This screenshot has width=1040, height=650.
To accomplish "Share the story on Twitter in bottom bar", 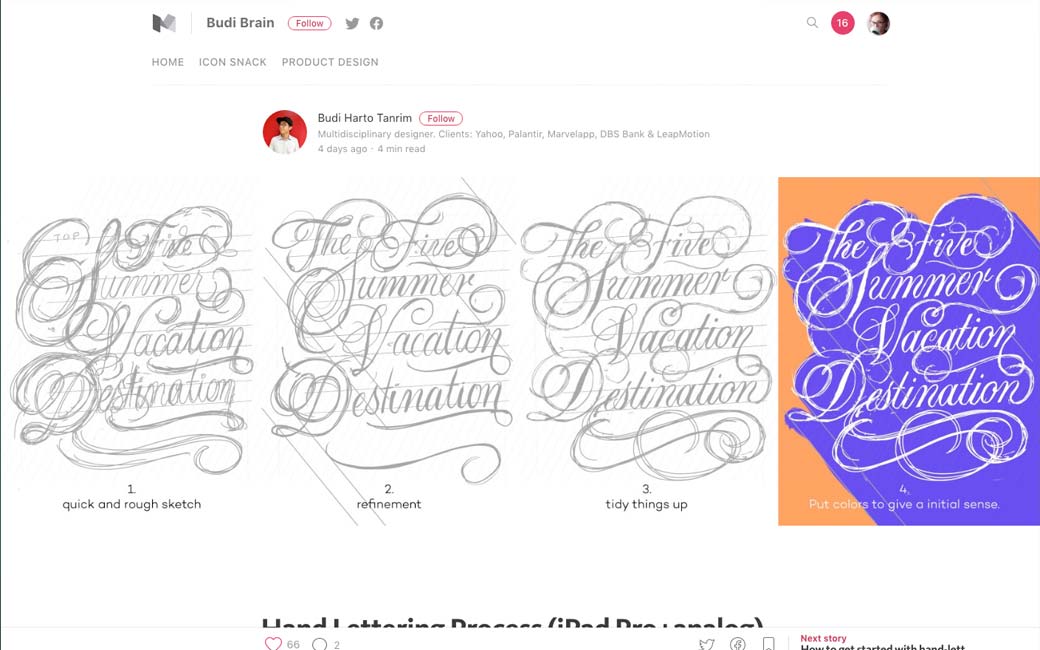I will (x=707, y=643).
